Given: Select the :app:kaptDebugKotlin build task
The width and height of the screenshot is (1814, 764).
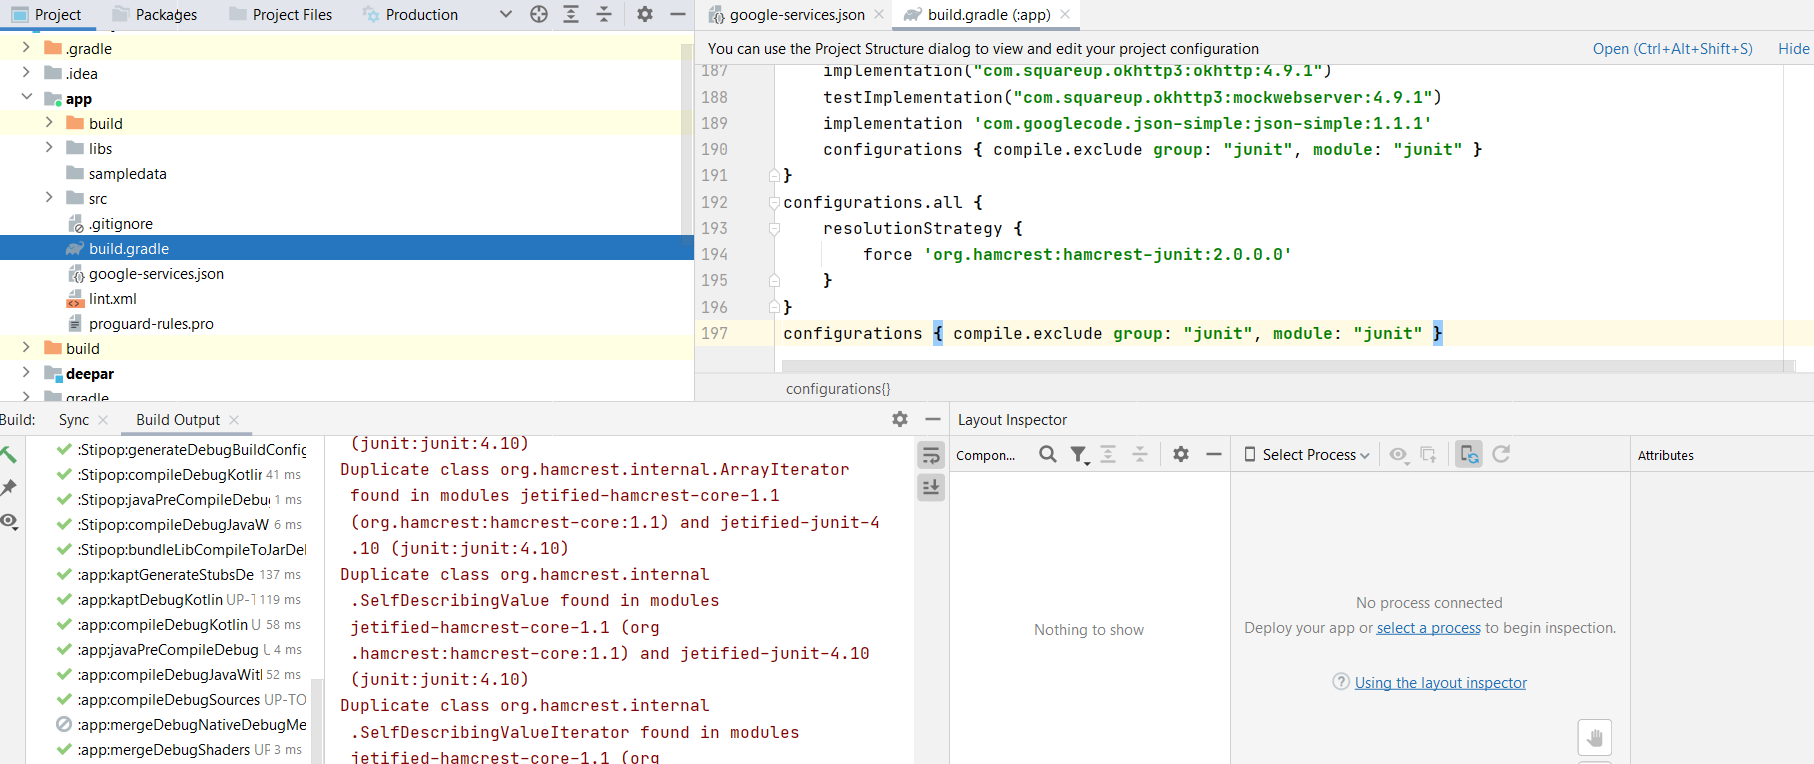Looking at the screenshot, I should (179, 599).
